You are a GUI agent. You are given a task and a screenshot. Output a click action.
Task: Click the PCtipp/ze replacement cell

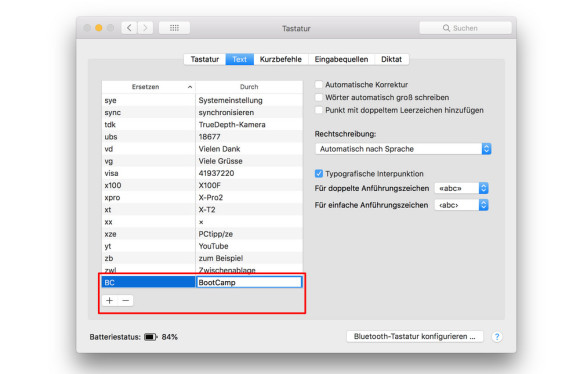[x=249, y=234]
